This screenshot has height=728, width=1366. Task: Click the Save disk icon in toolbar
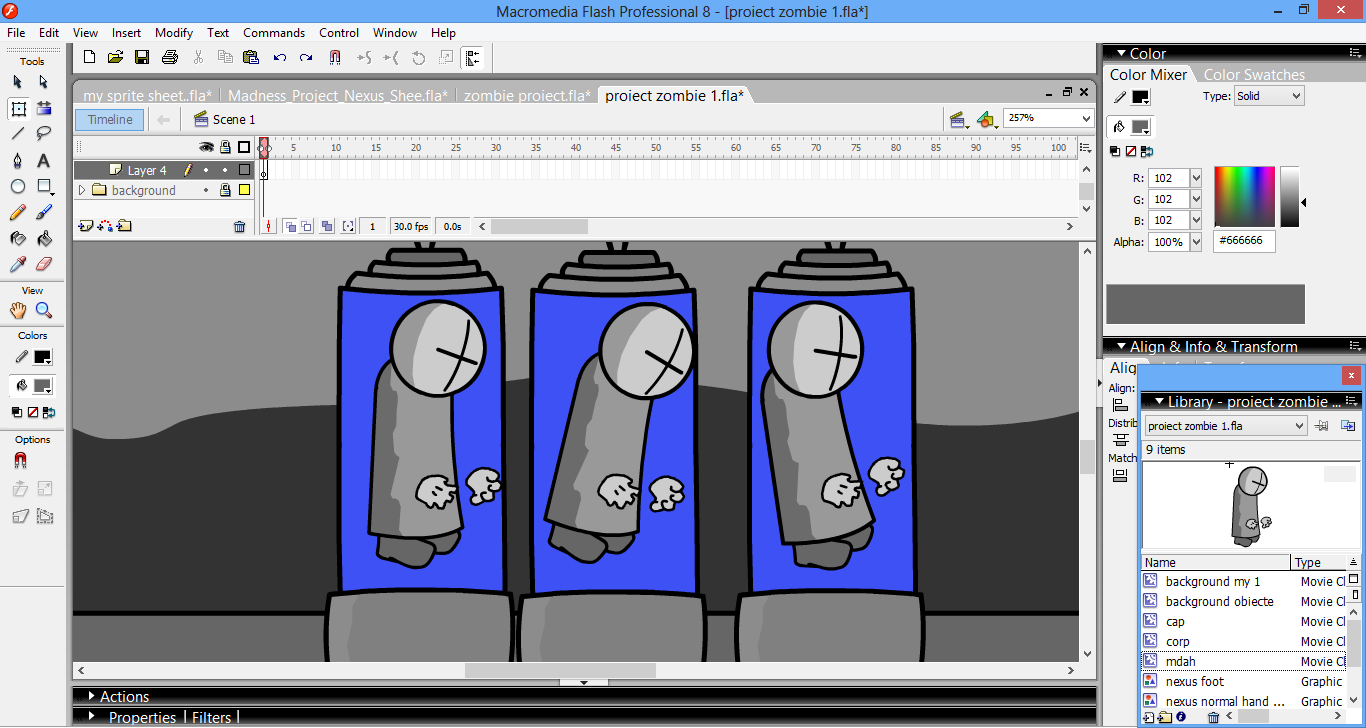point(142,57)
